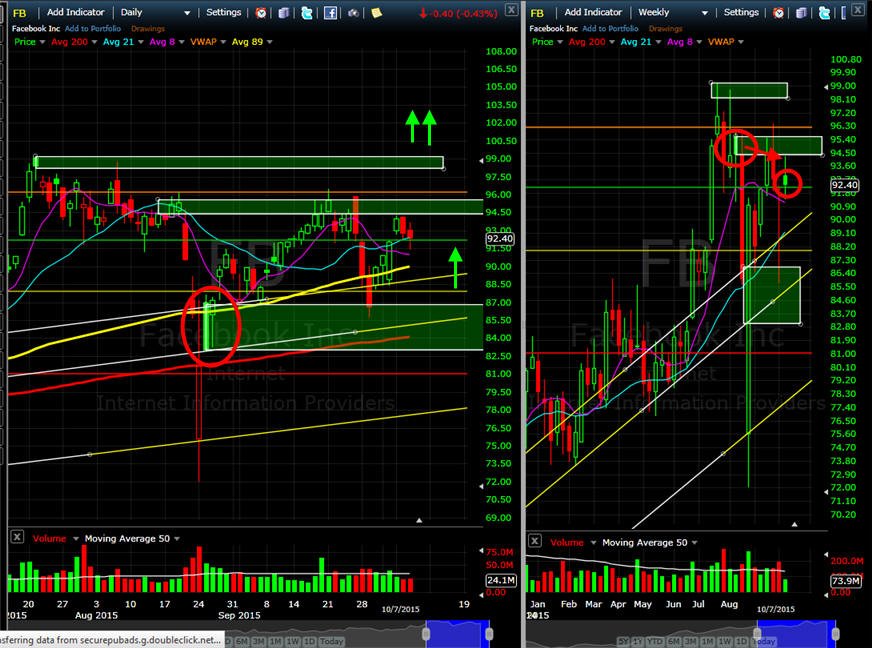Select 3M range in Daily chart
The image size is (872, 648).
[x=259, y=641]
